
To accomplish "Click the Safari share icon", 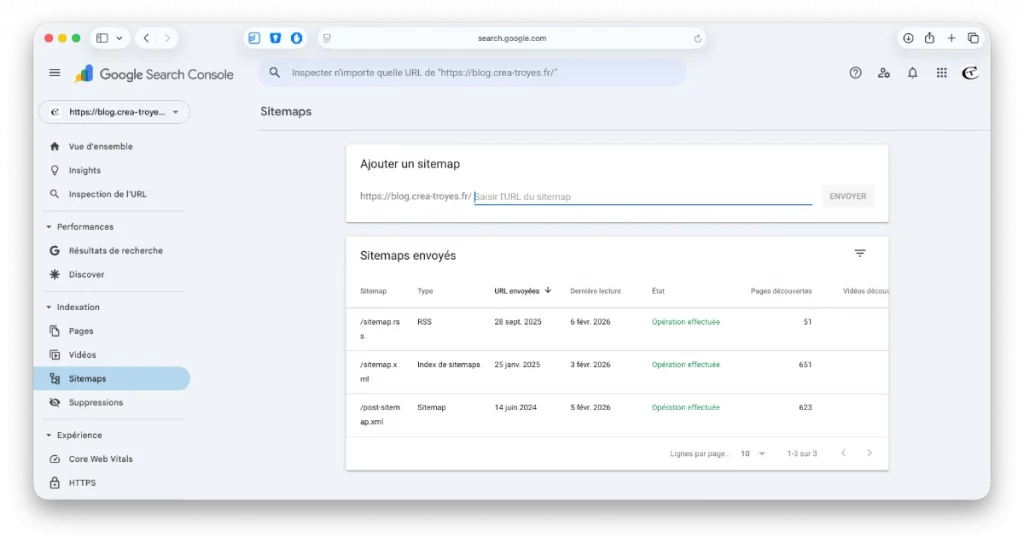I will pos(929,39).
